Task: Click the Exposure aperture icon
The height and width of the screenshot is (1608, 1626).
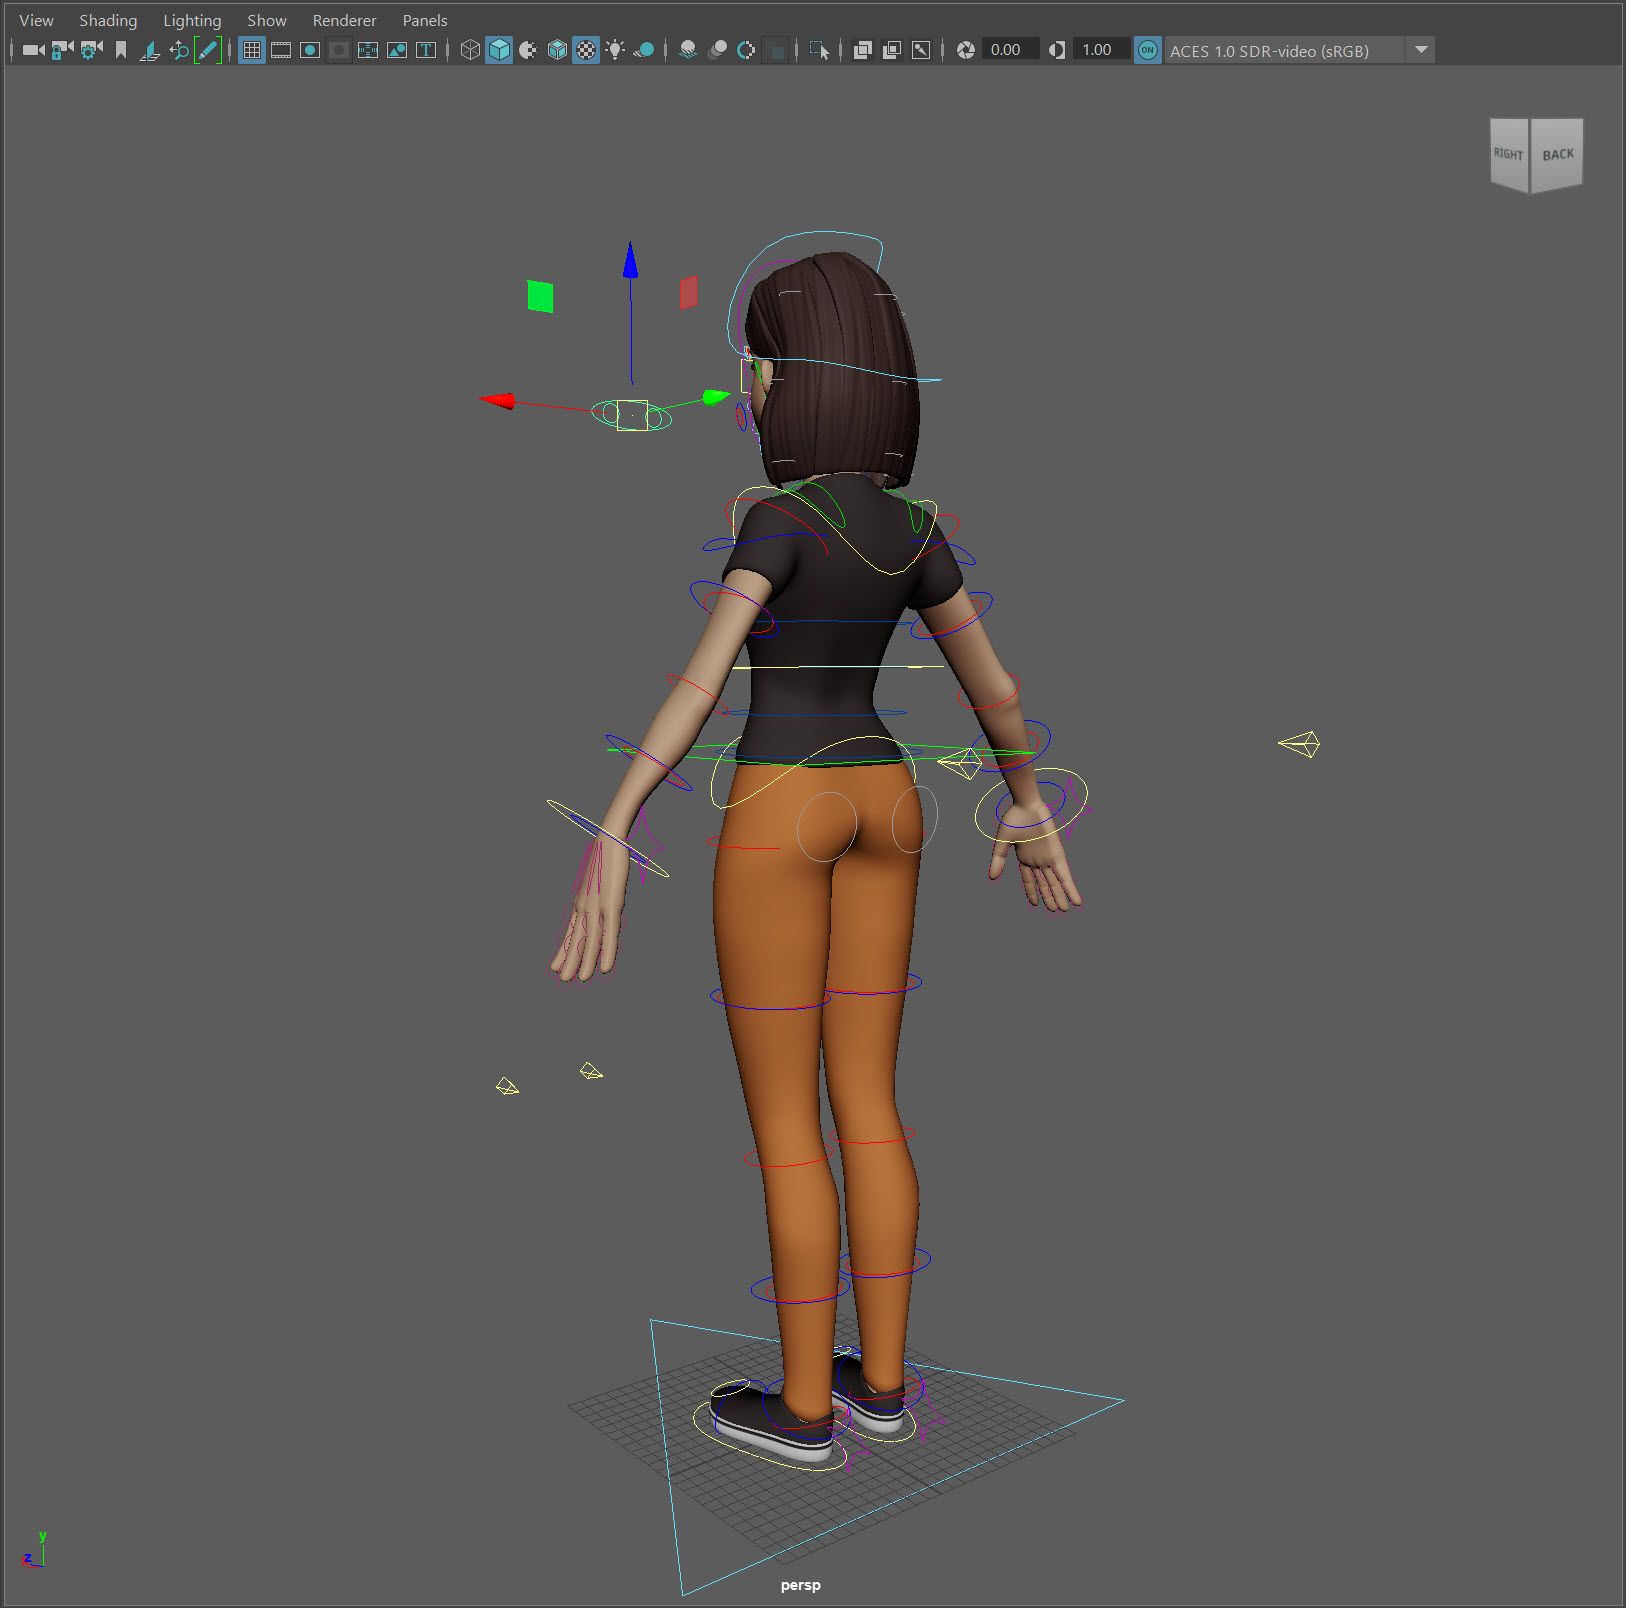Action: 966,50
